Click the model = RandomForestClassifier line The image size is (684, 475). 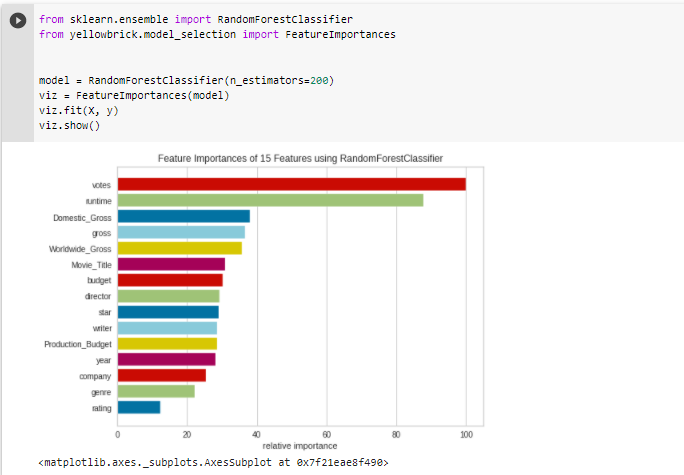coord(186,81)
